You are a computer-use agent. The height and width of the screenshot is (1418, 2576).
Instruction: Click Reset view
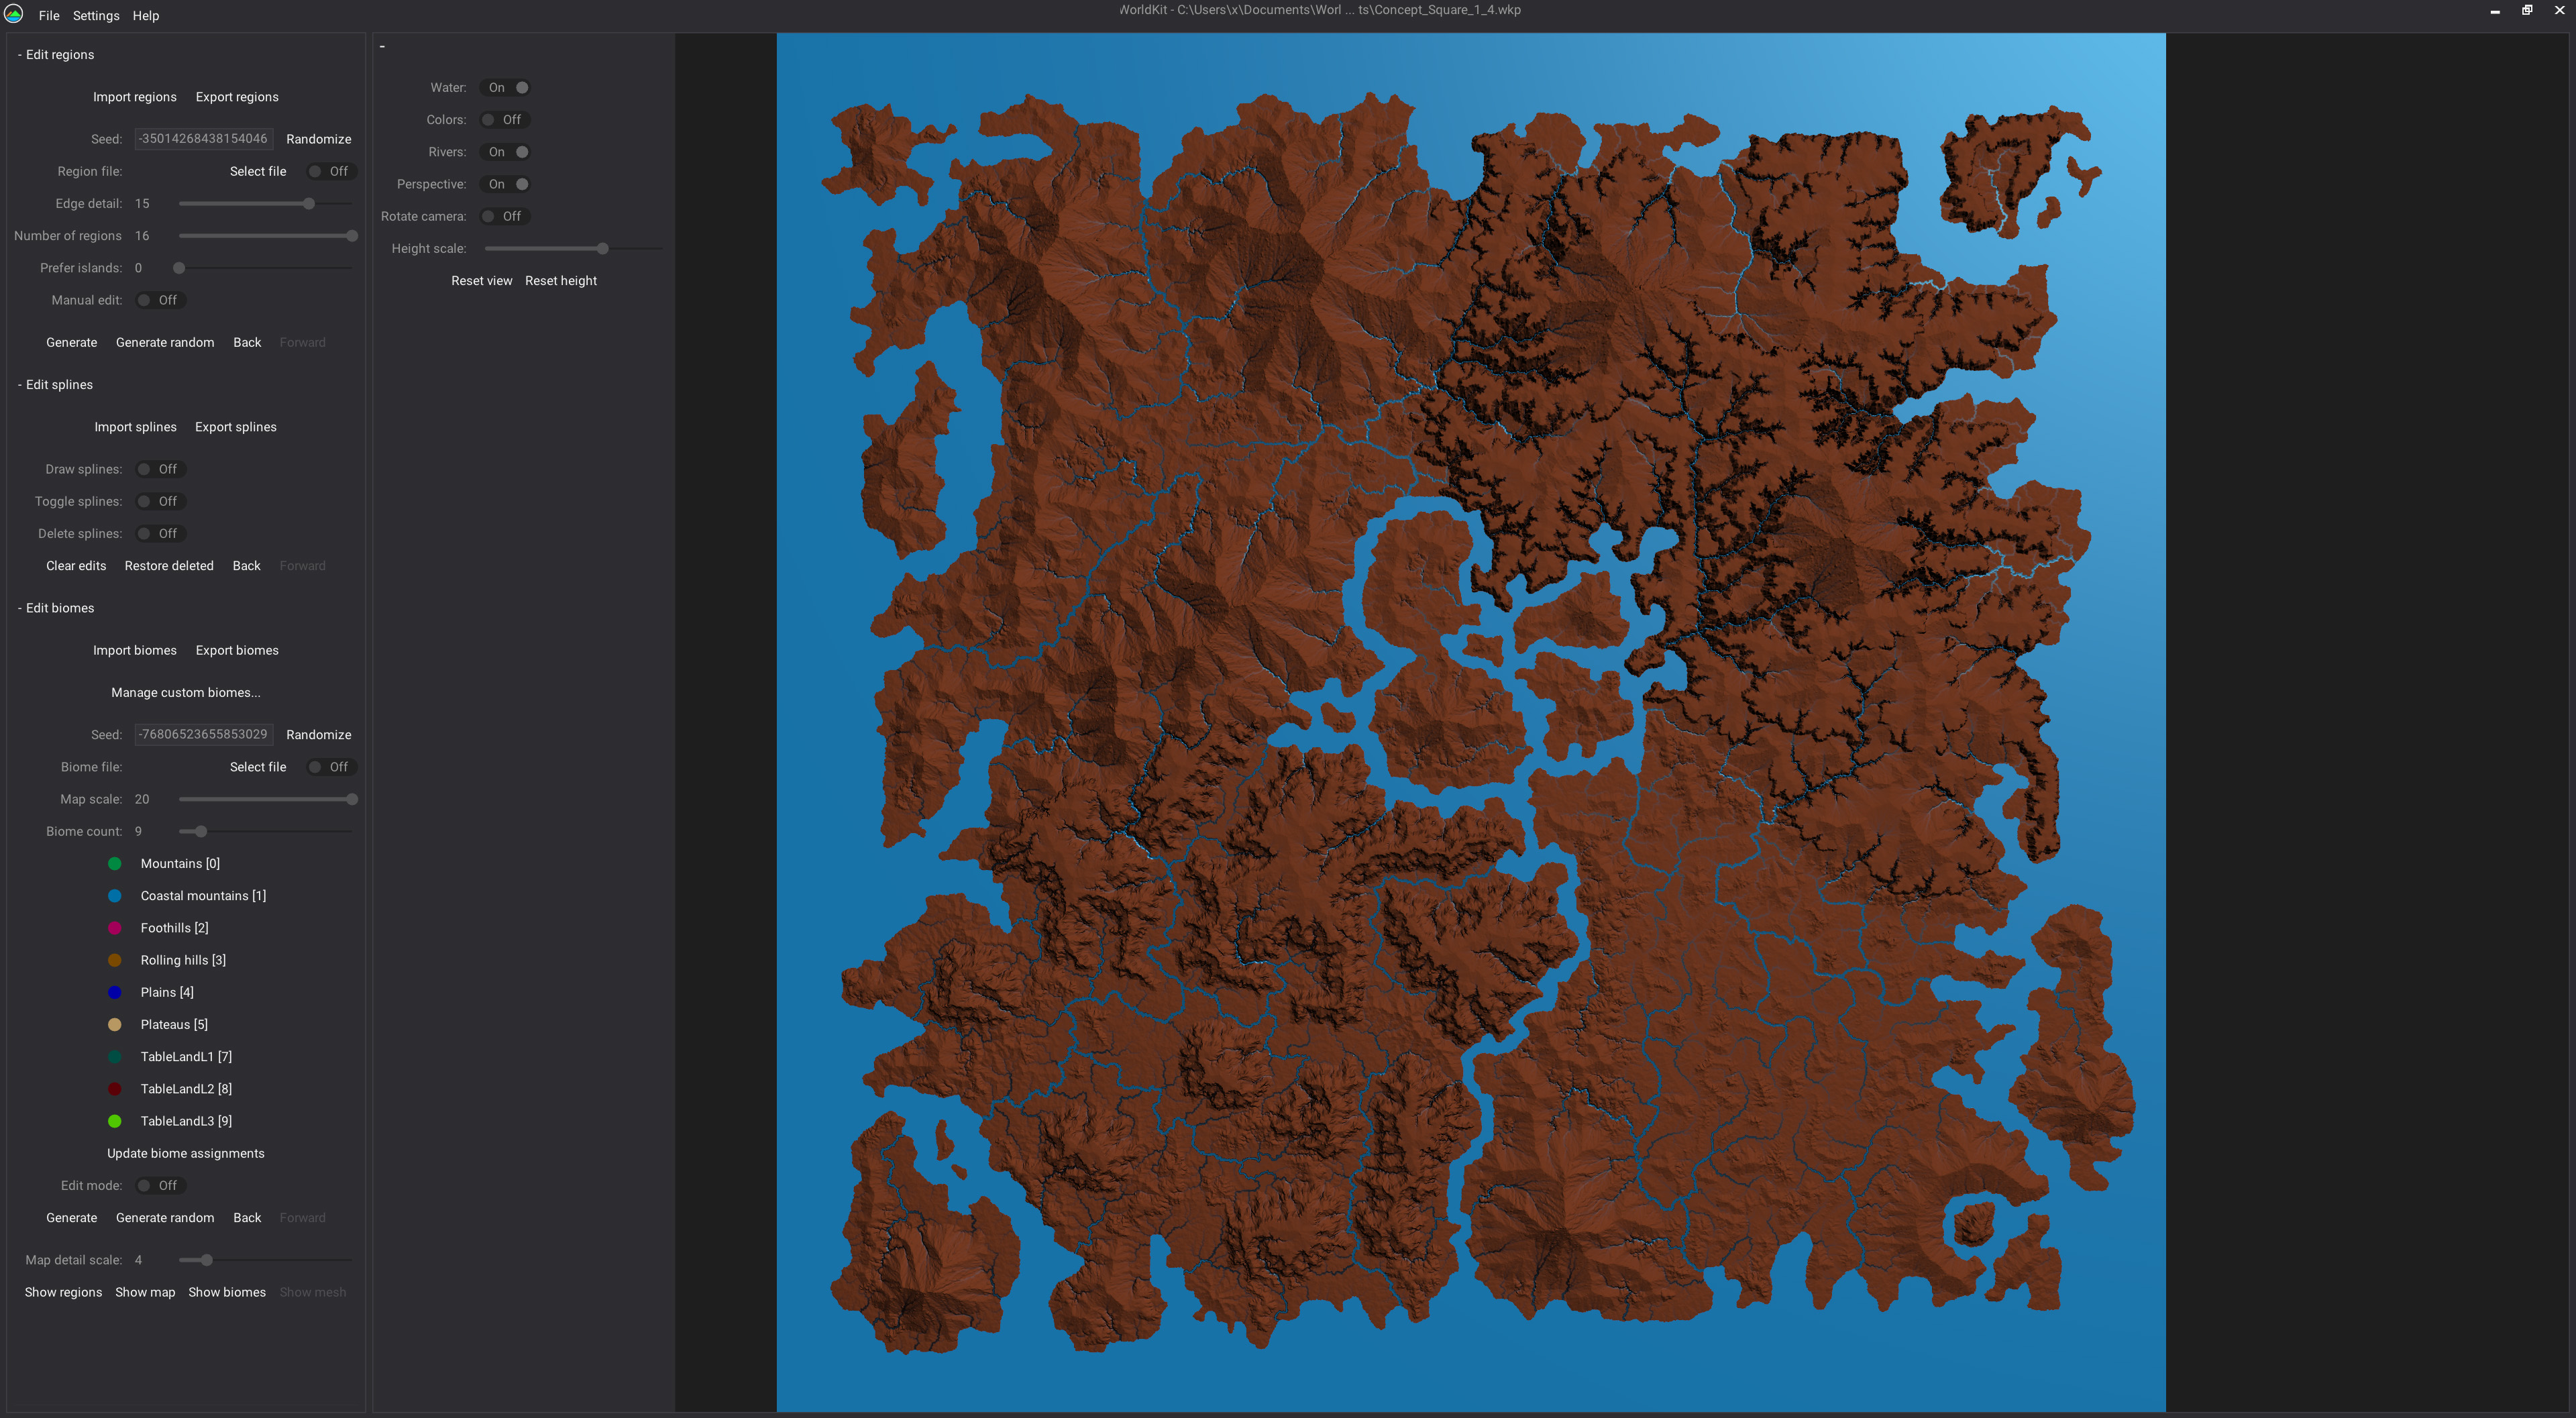pos(482,281)
